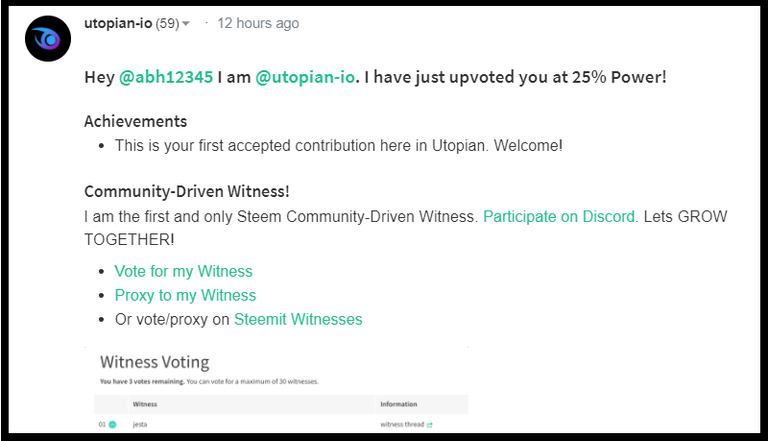Screen dimensions: 768x441
Task: Open the @utopian-io mention link
Action: click(305, 77)
